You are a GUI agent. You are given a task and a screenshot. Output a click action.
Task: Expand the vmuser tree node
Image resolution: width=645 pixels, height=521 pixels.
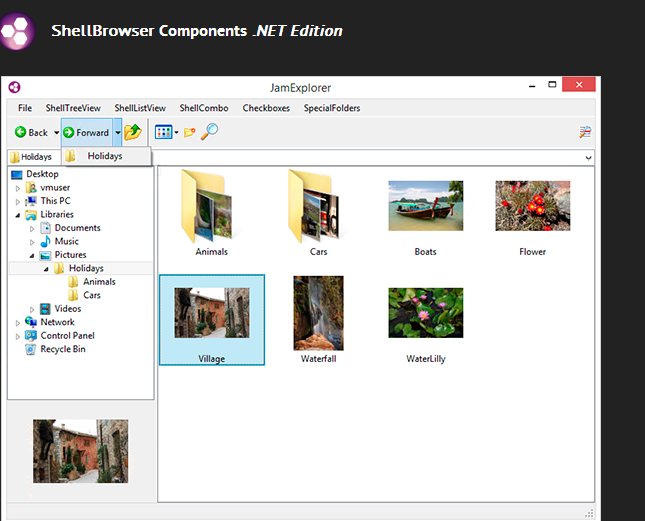point(18,188)
